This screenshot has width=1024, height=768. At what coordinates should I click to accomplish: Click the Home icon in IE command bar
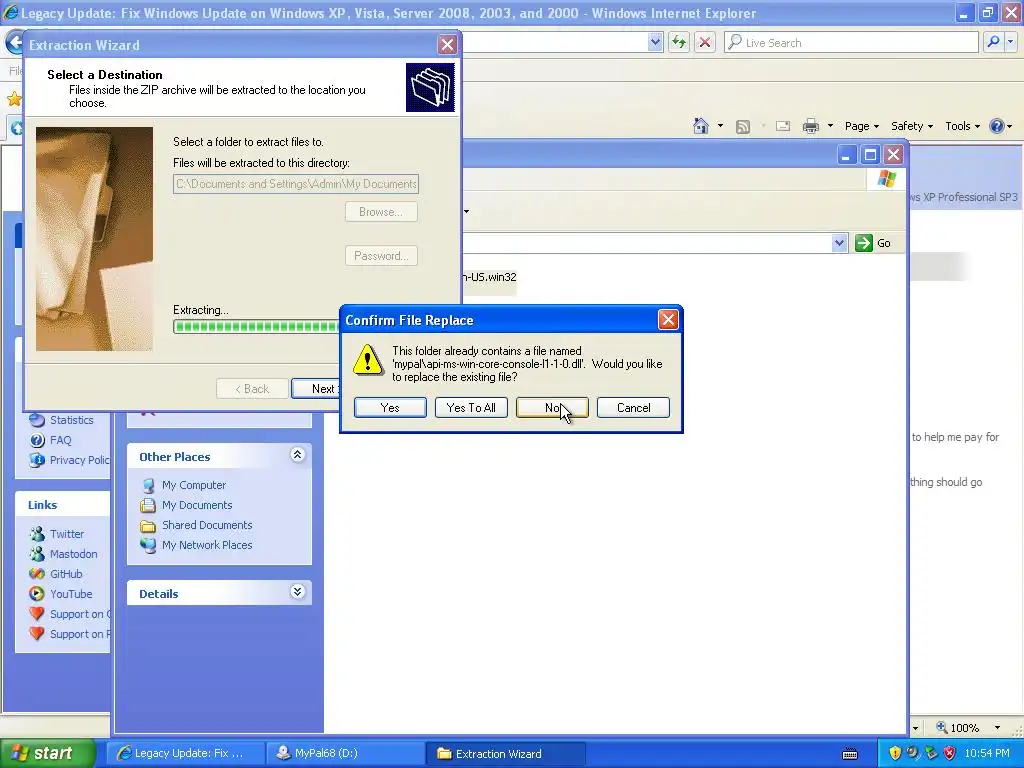pyautogui.click(x=701, y=126)
